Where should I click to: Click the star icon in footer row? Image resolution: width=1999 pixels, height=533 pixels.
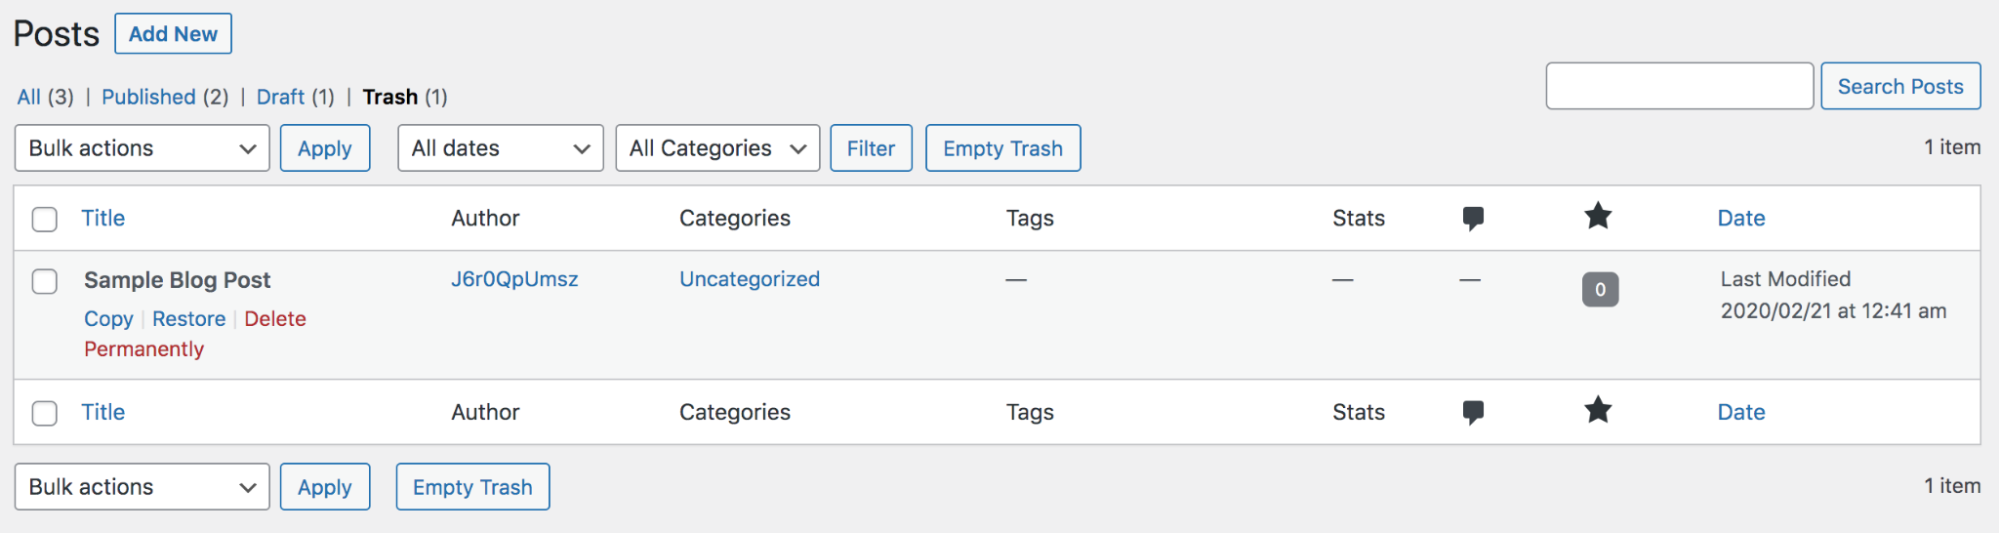1598,410
